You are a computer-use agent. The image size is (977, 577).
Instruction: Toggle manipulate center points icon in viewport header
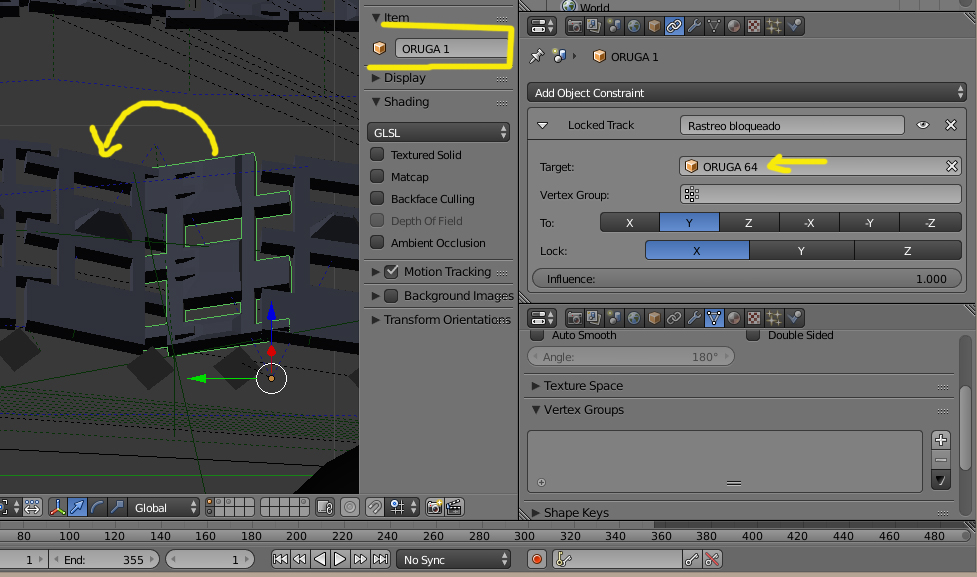click(x=32, y=507)
